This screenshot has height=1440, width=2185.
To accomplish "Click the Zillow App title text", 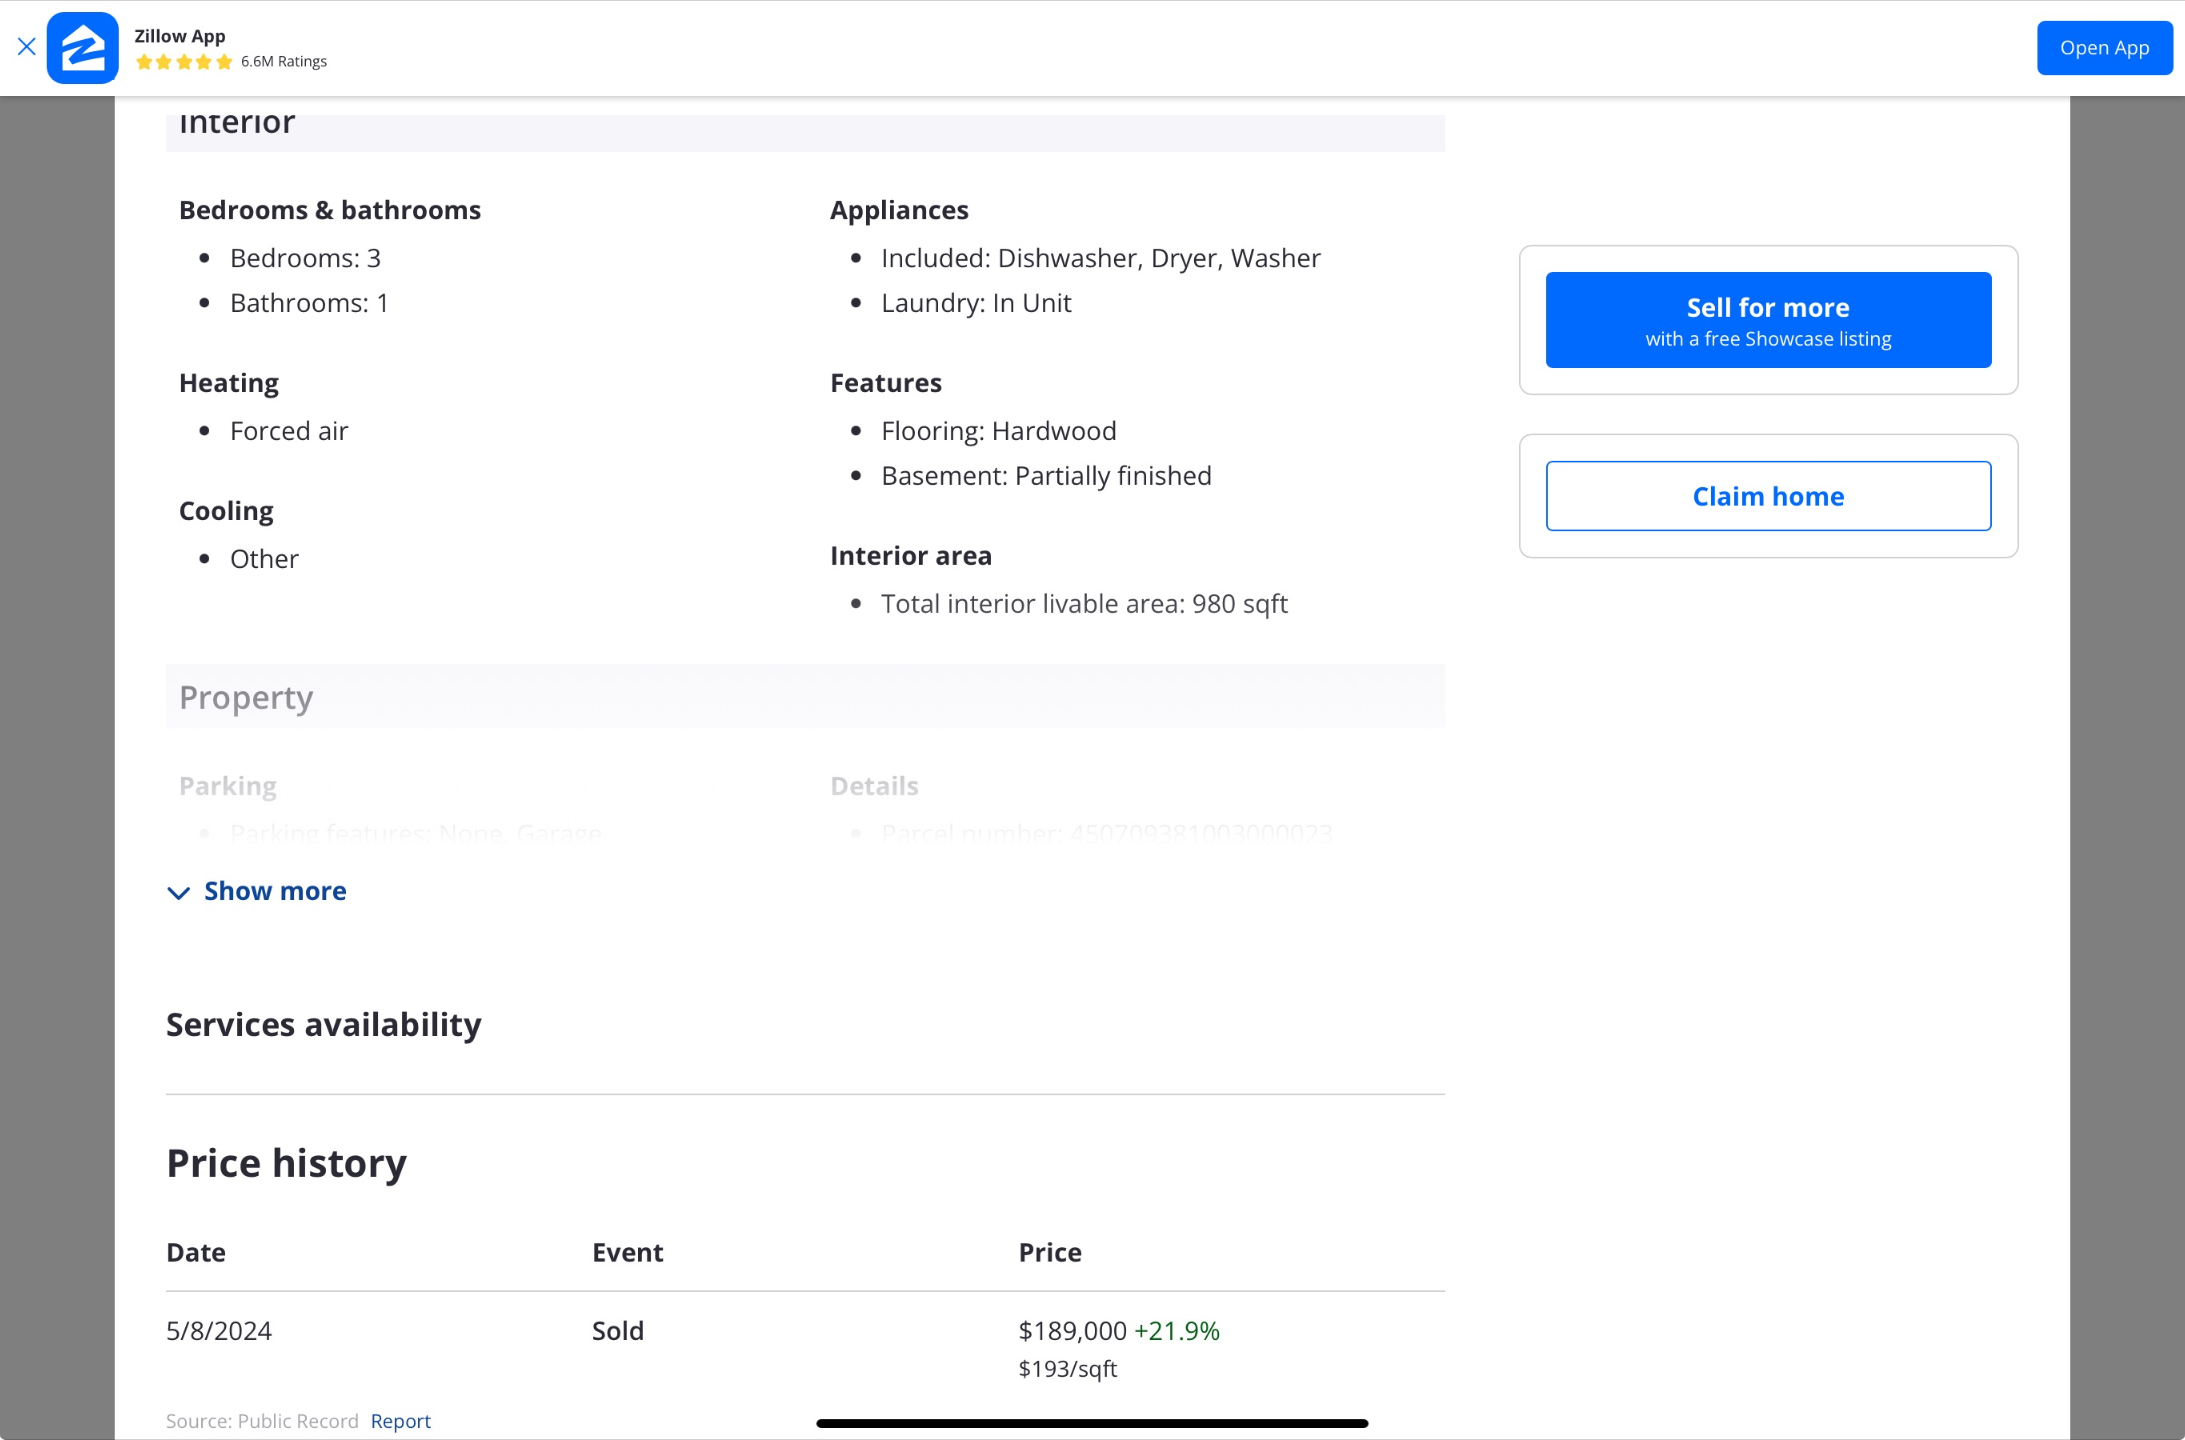I will (x=180, y=36).
